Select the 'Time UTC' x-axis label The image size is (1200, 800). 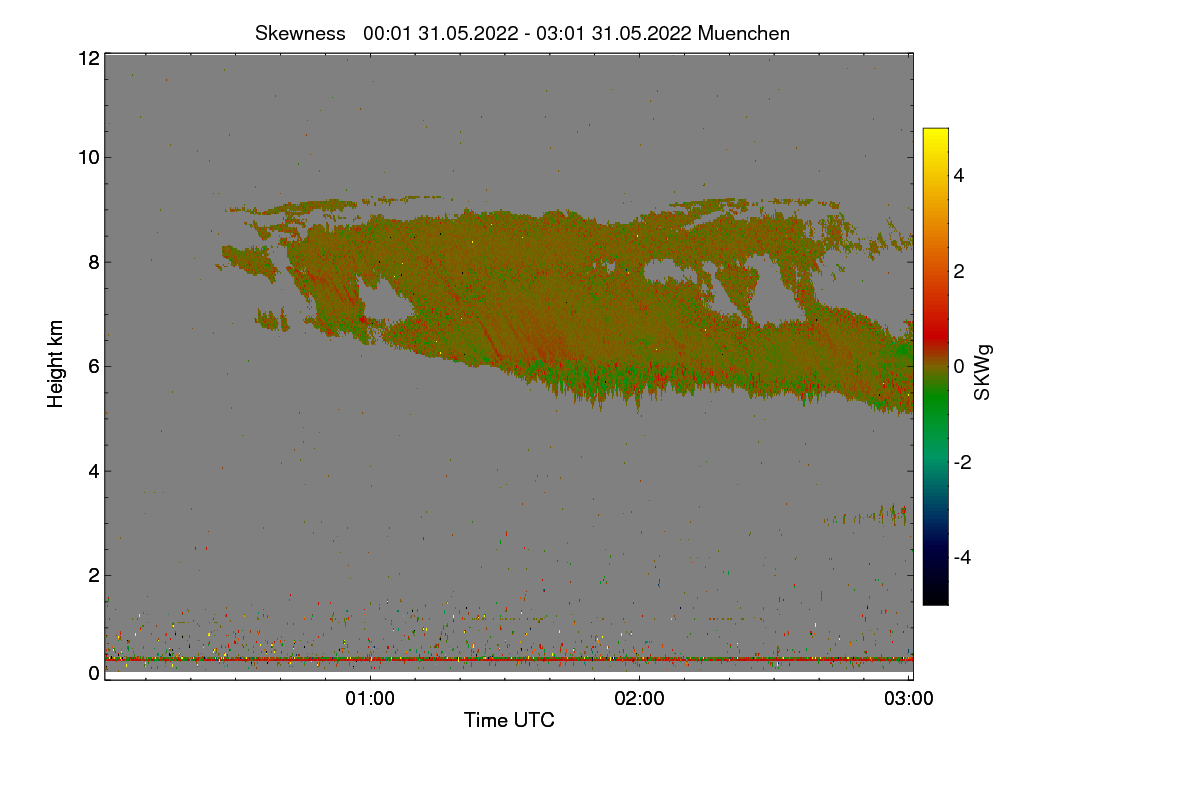click(509, 720)
